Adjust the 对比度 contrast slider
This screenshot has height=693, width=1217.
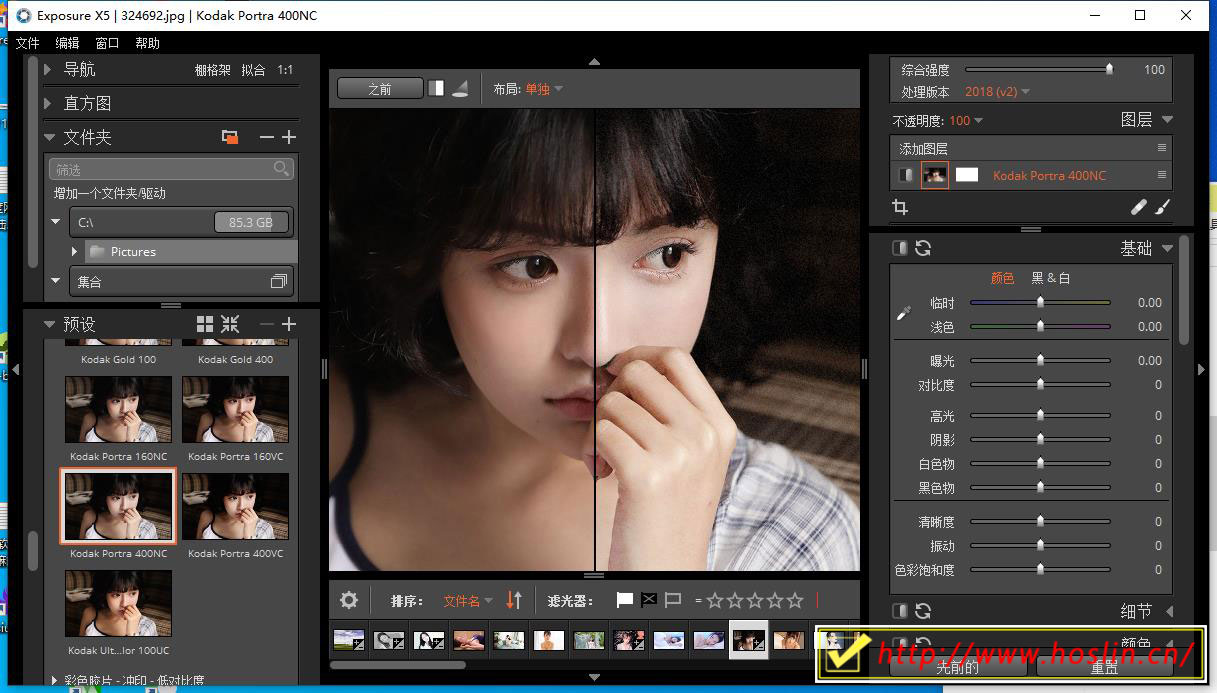1040,385
